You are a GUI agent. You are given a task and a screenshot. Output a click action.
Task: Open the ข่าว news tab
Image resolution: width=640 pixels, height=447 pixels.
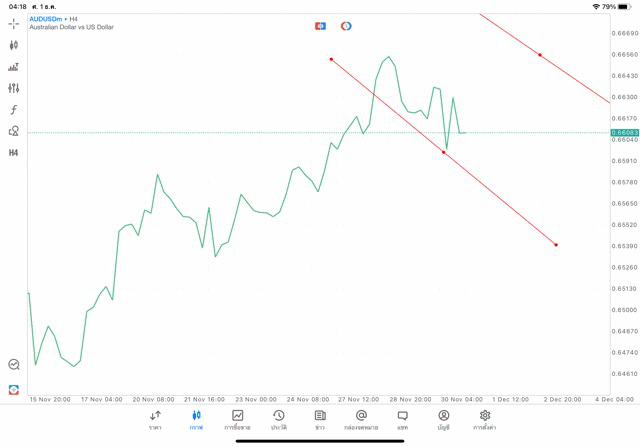pos(320,420)
